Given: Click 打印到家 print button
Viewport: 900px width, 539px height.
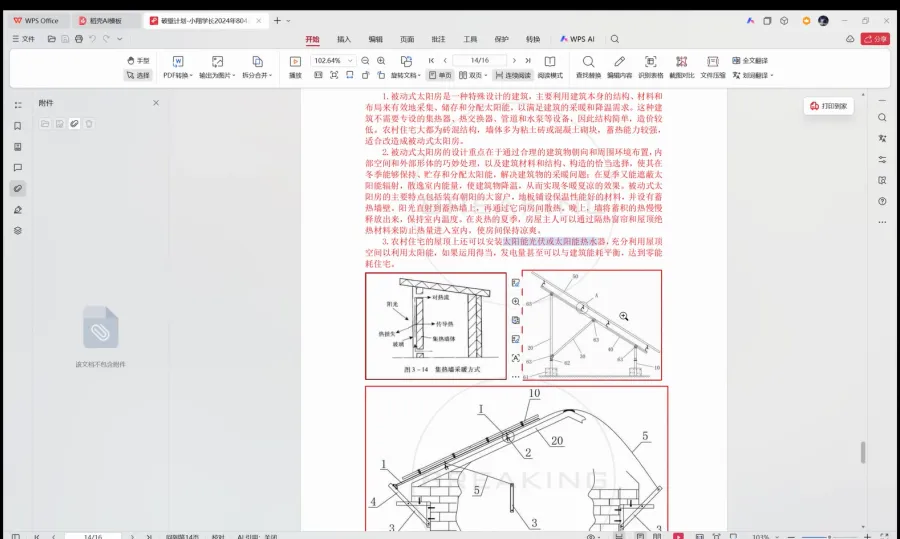Looking at the screenshot, I should click(x=828, y=106).
